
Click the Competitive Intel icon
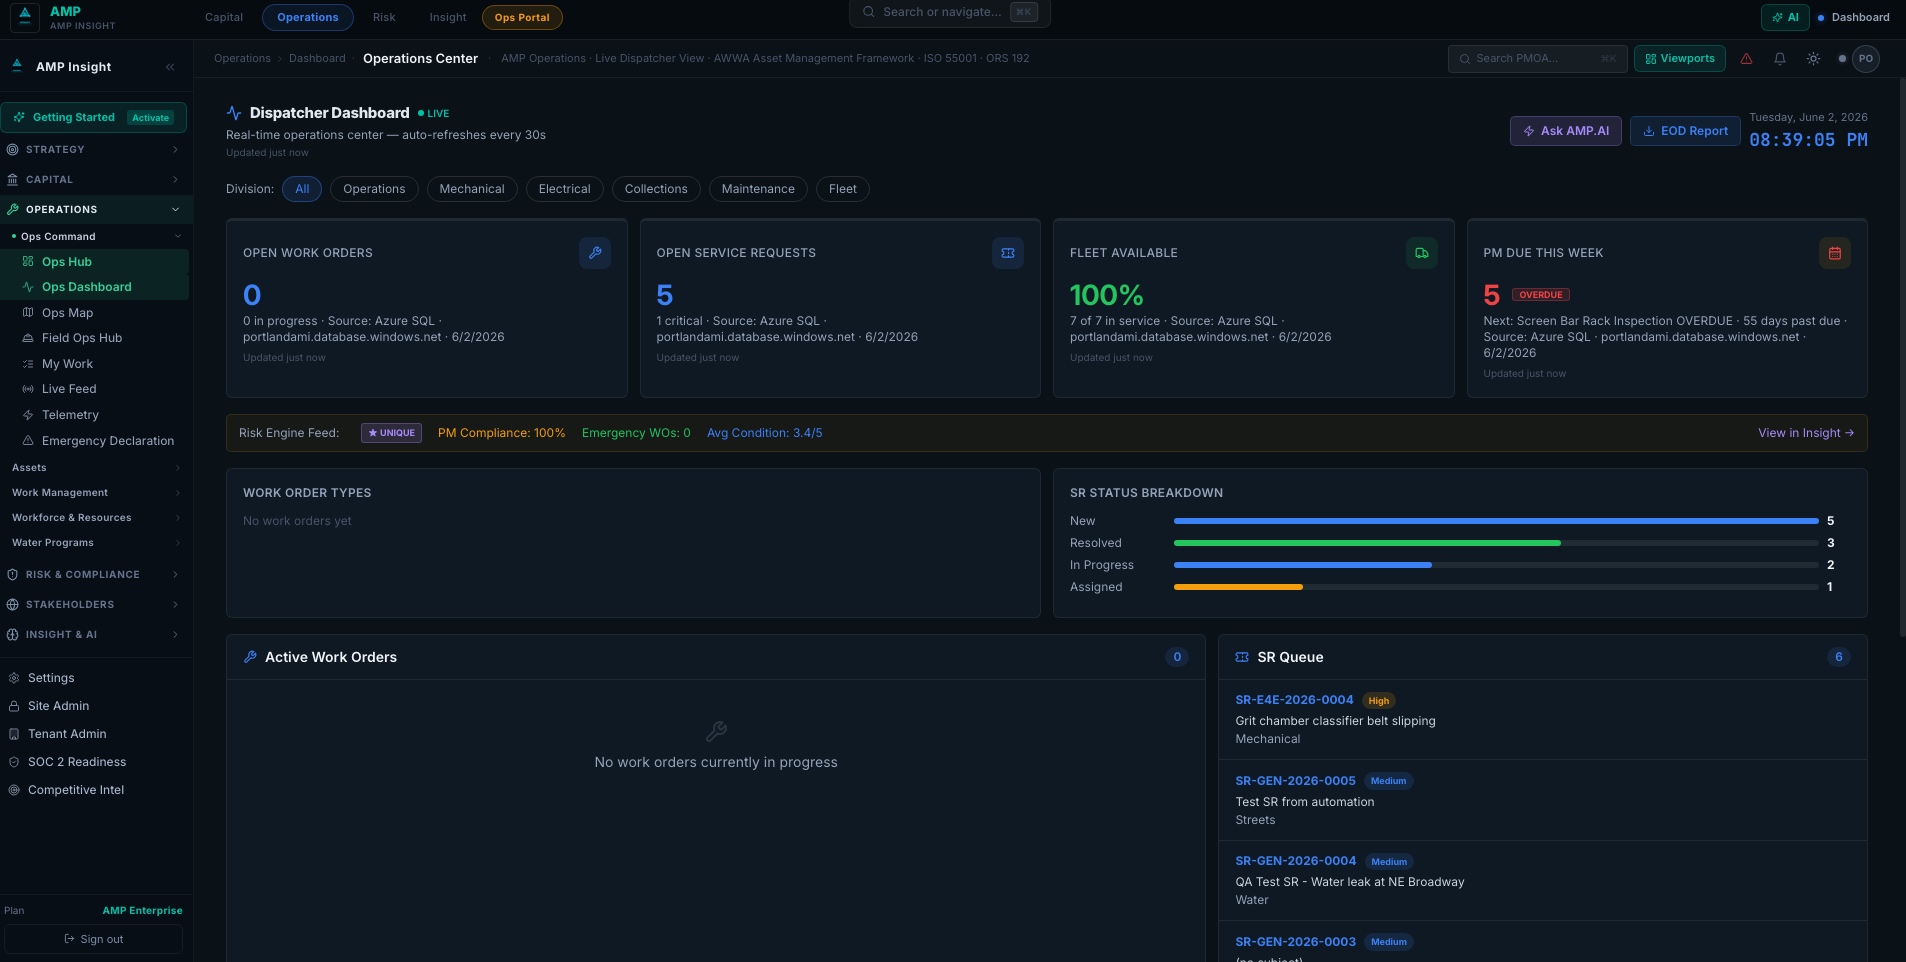click(x=14, y=790)
